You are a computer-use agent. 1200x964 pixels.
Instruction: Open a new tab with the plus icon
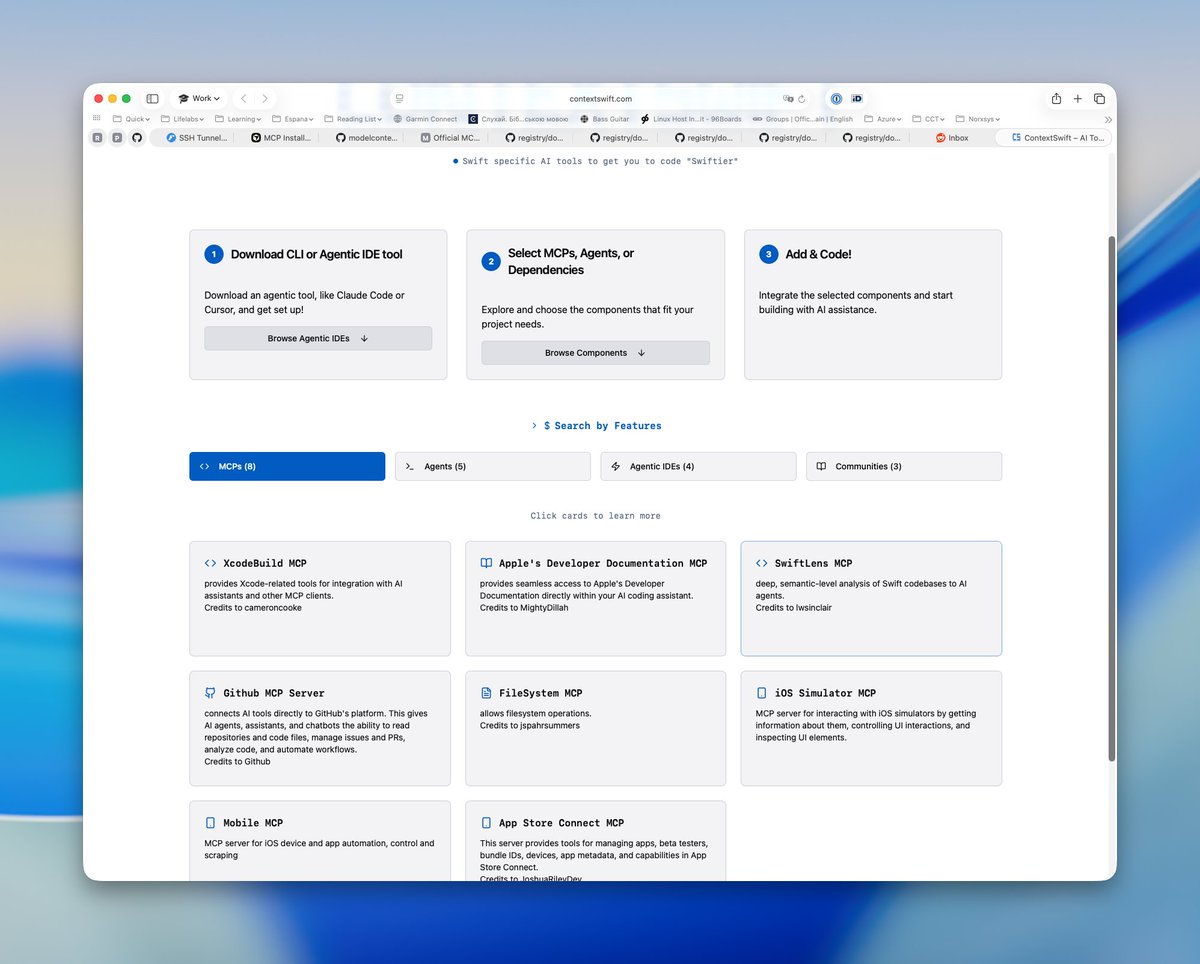click(x=1077, y=98)
